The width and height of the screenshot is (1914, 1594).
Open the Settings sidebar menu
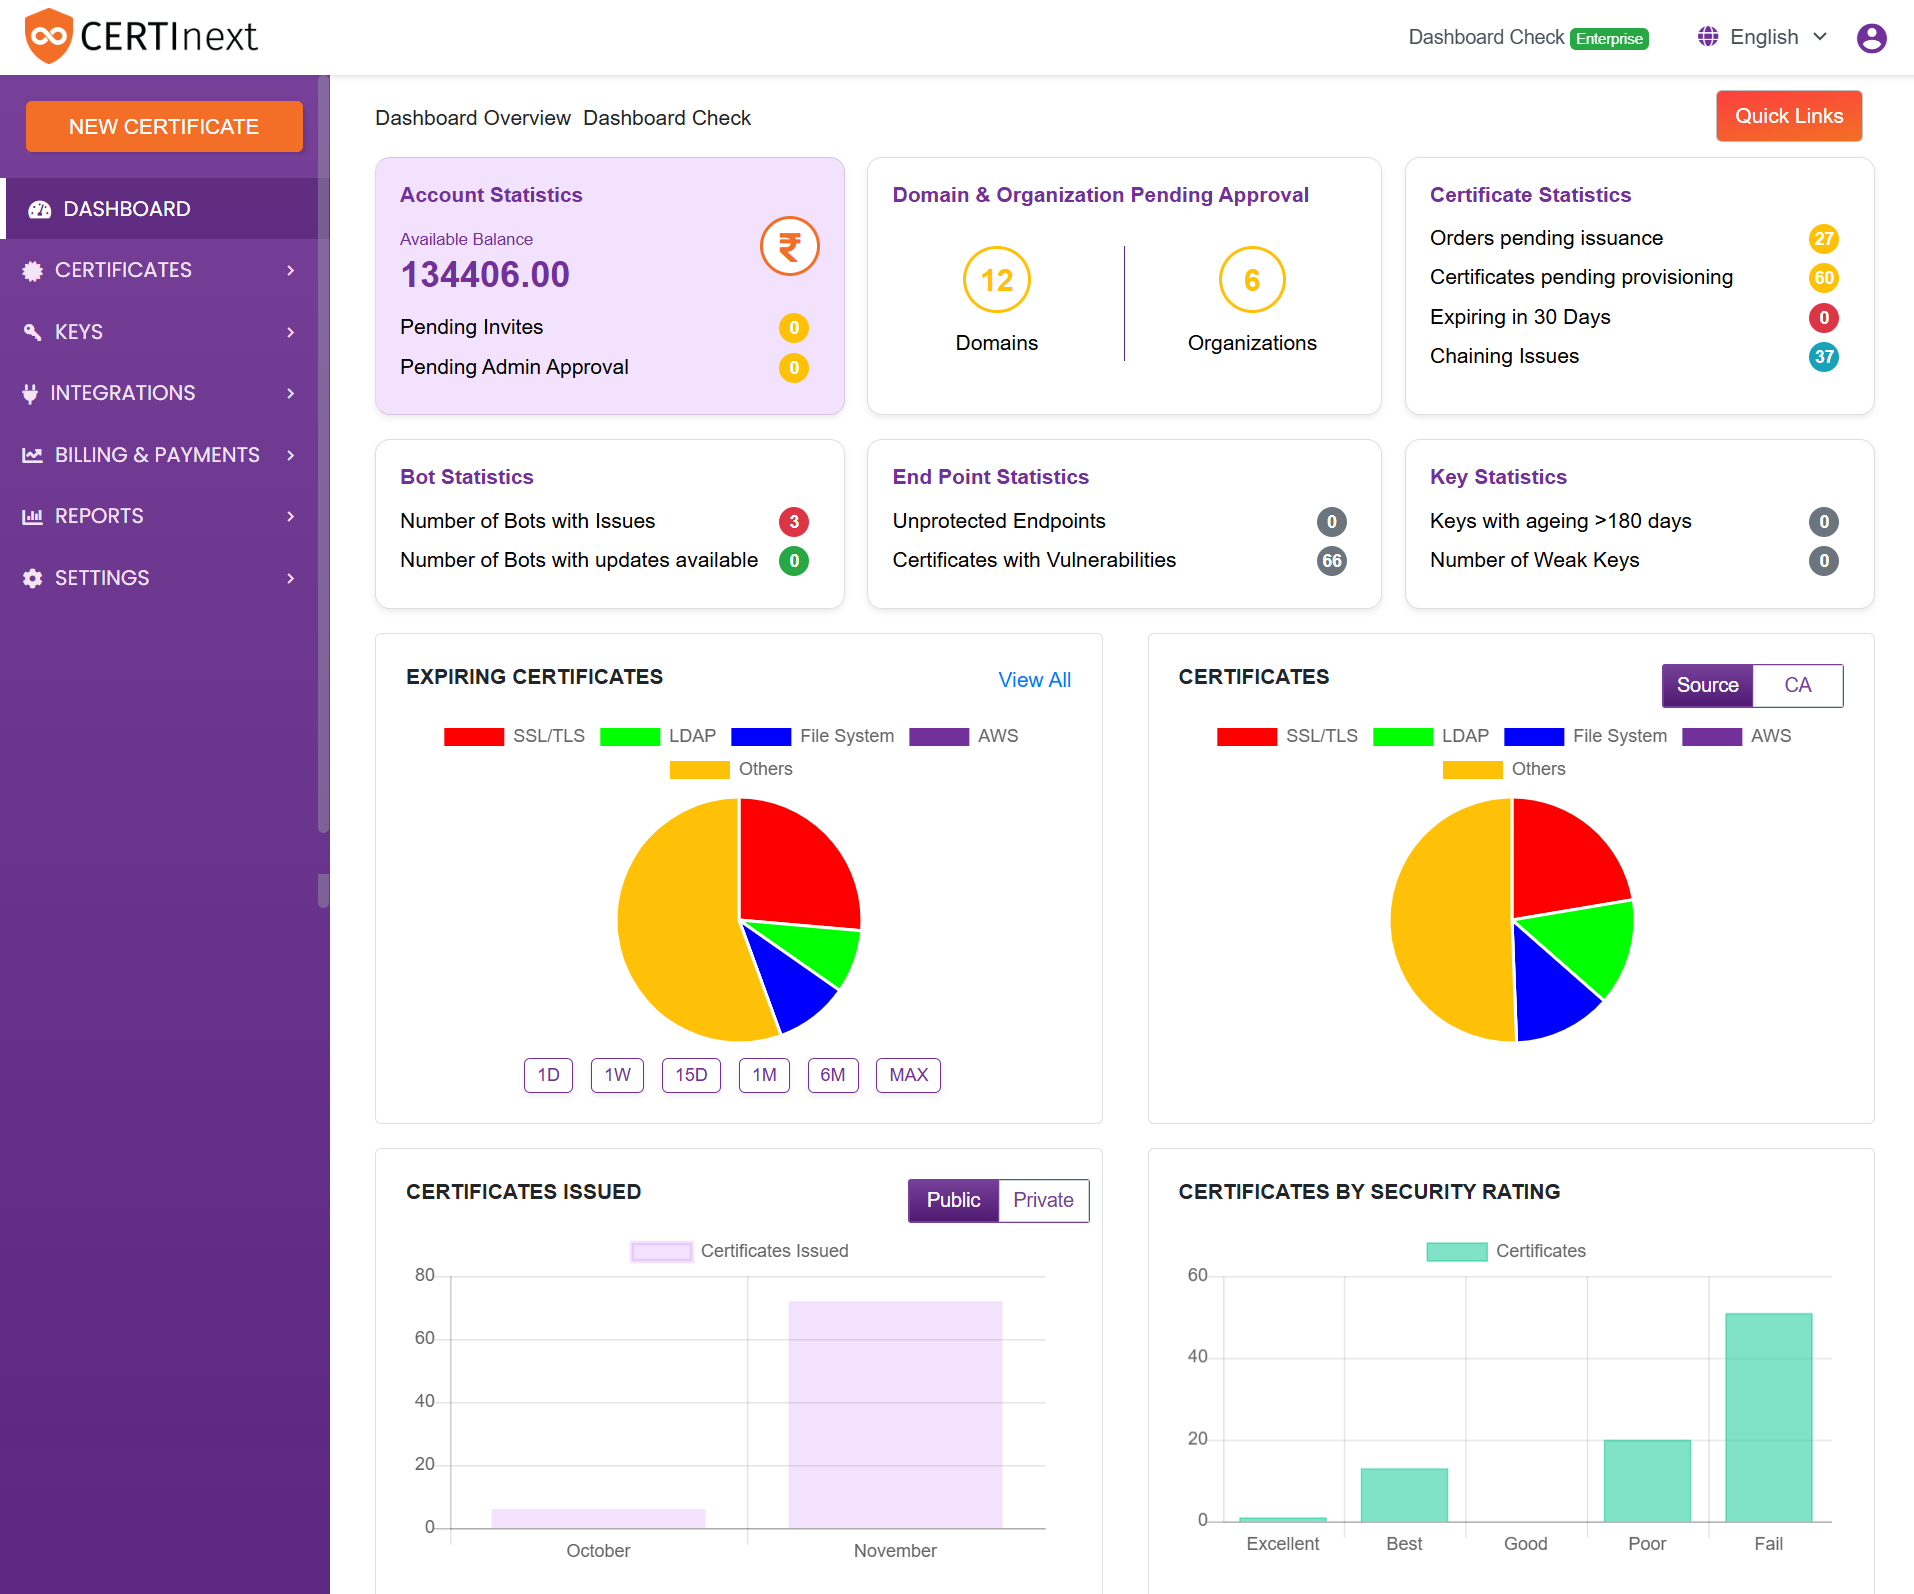pyautogui.click(x=160, y=578)
